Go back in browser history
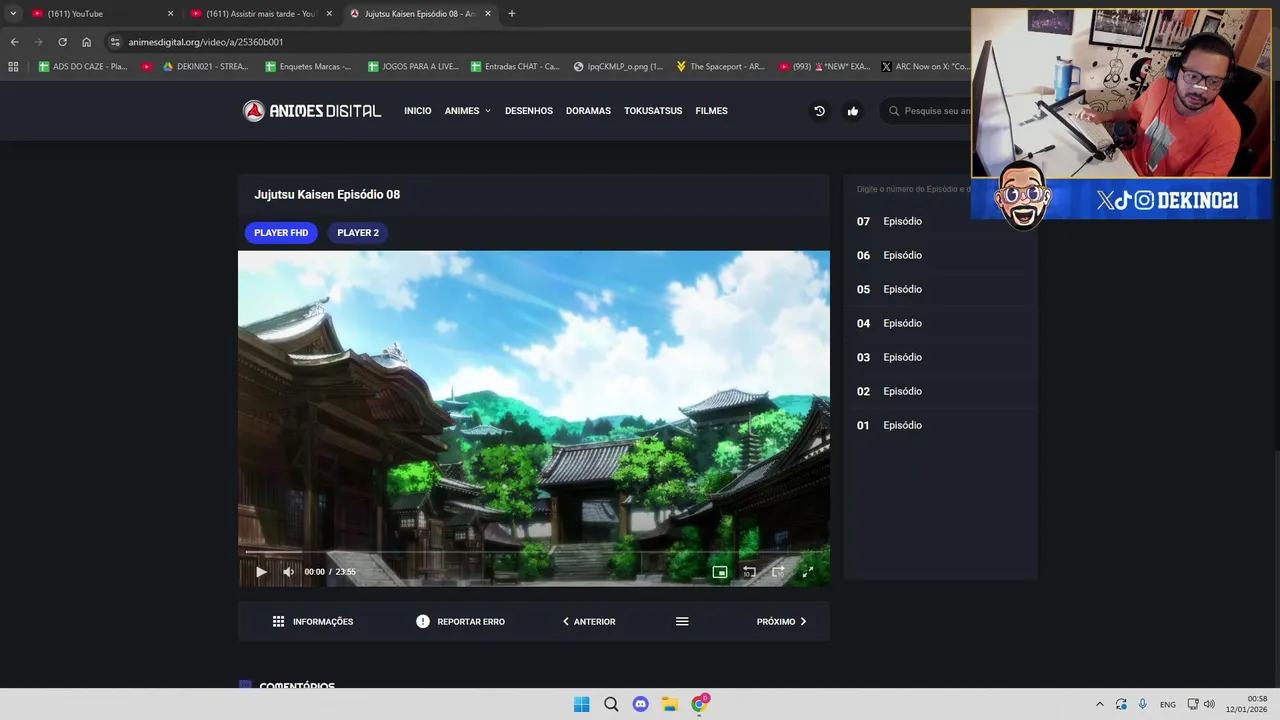The image size is (1280, 720). pyautogui.click(x=14, y=42)
